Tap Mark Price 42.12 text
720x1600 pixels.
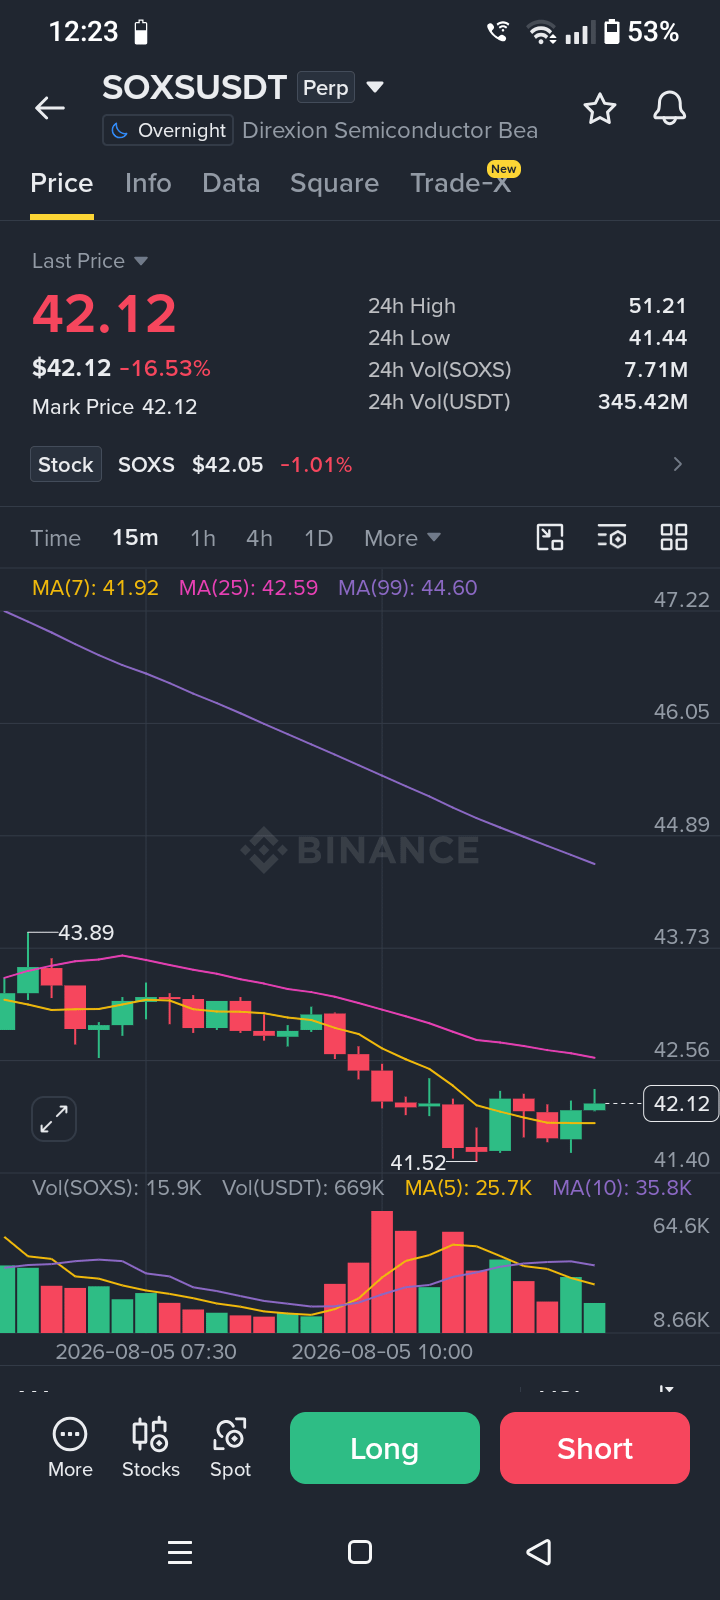point(115,407)
